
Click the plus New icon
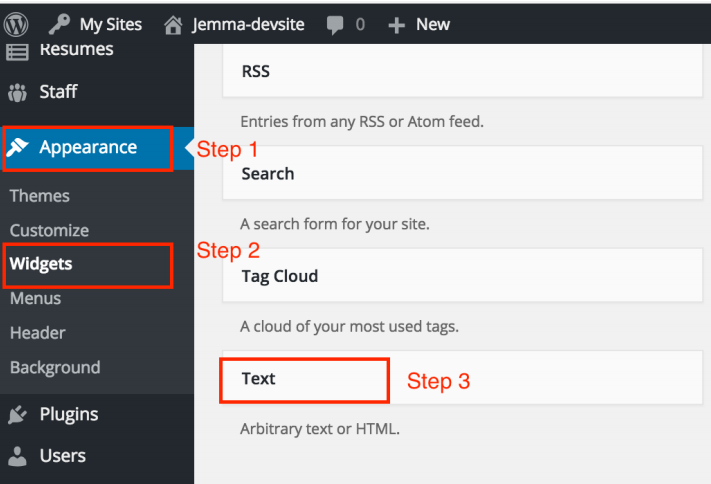396,25
